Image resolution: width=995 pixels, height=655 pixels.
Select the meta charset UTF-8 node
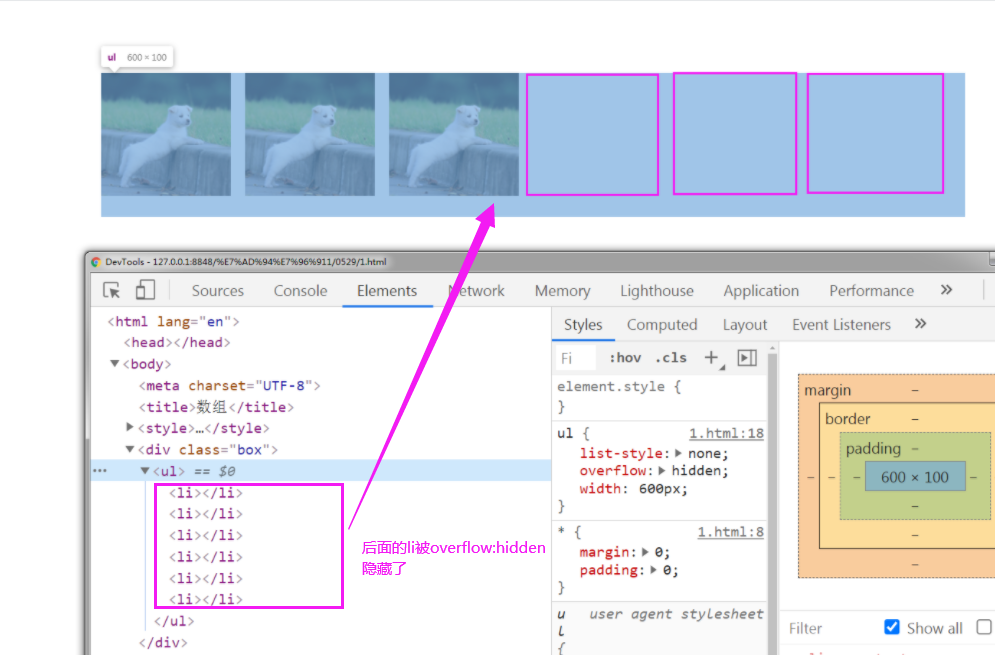click(230, 386)
